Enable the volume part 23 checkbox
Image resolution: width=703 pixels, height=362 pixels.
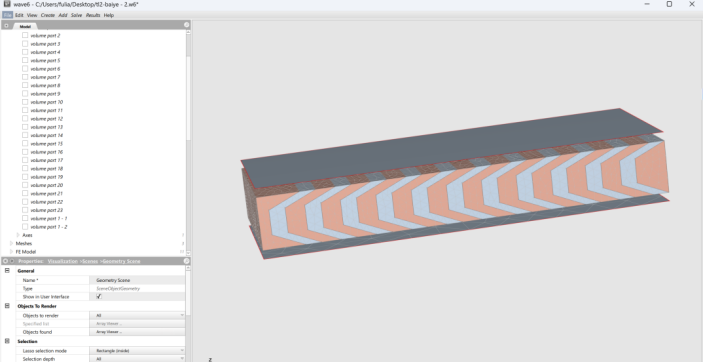pyautogui.click(x=25, y=210)
